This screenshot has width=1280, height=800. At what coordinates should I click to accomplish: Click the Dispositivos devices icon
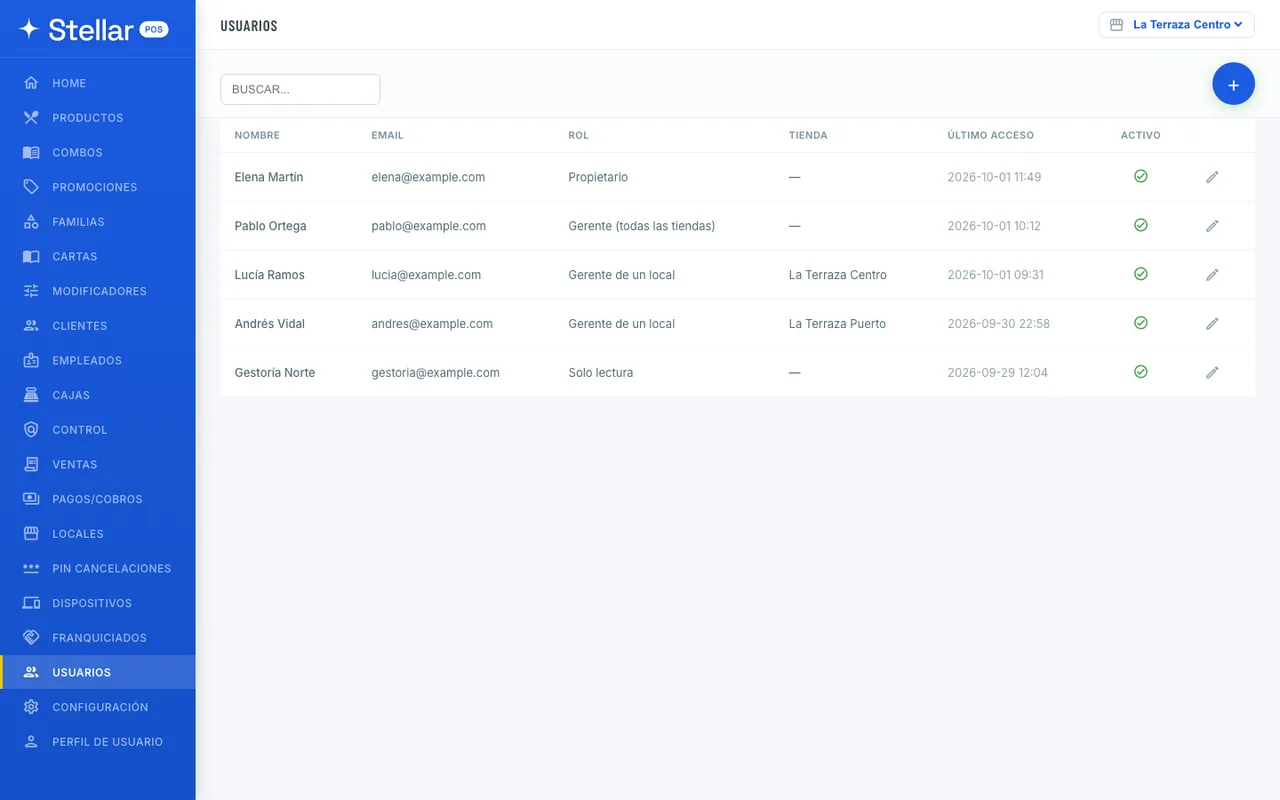(31, 603)
